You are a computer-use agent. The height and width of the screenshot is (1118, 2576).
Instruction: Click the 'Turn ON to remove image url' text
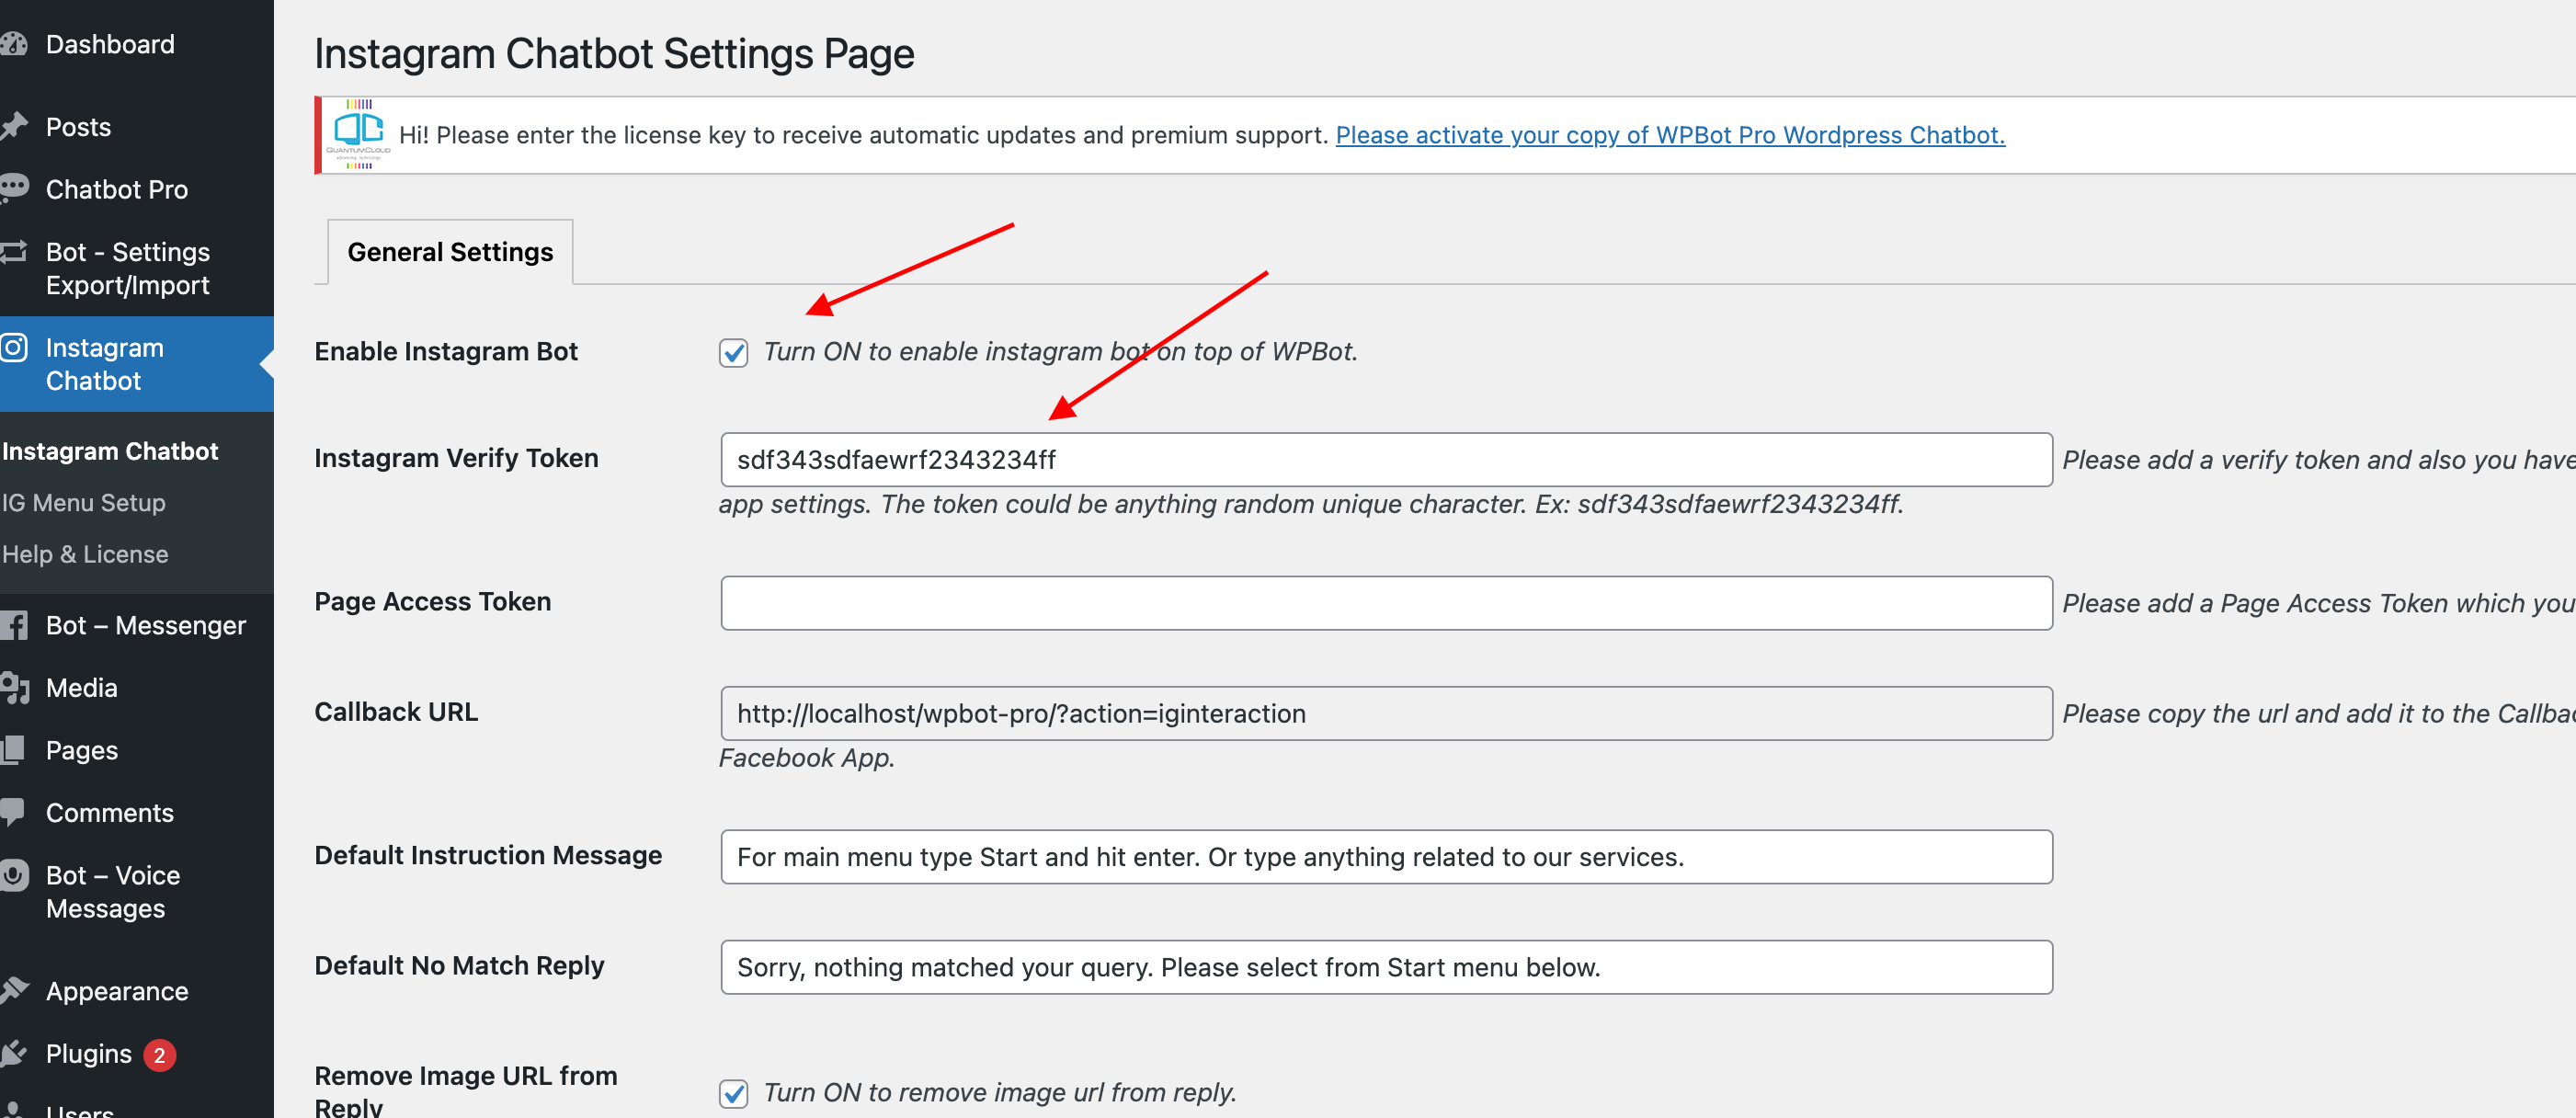click(x=1000, y=1093)
